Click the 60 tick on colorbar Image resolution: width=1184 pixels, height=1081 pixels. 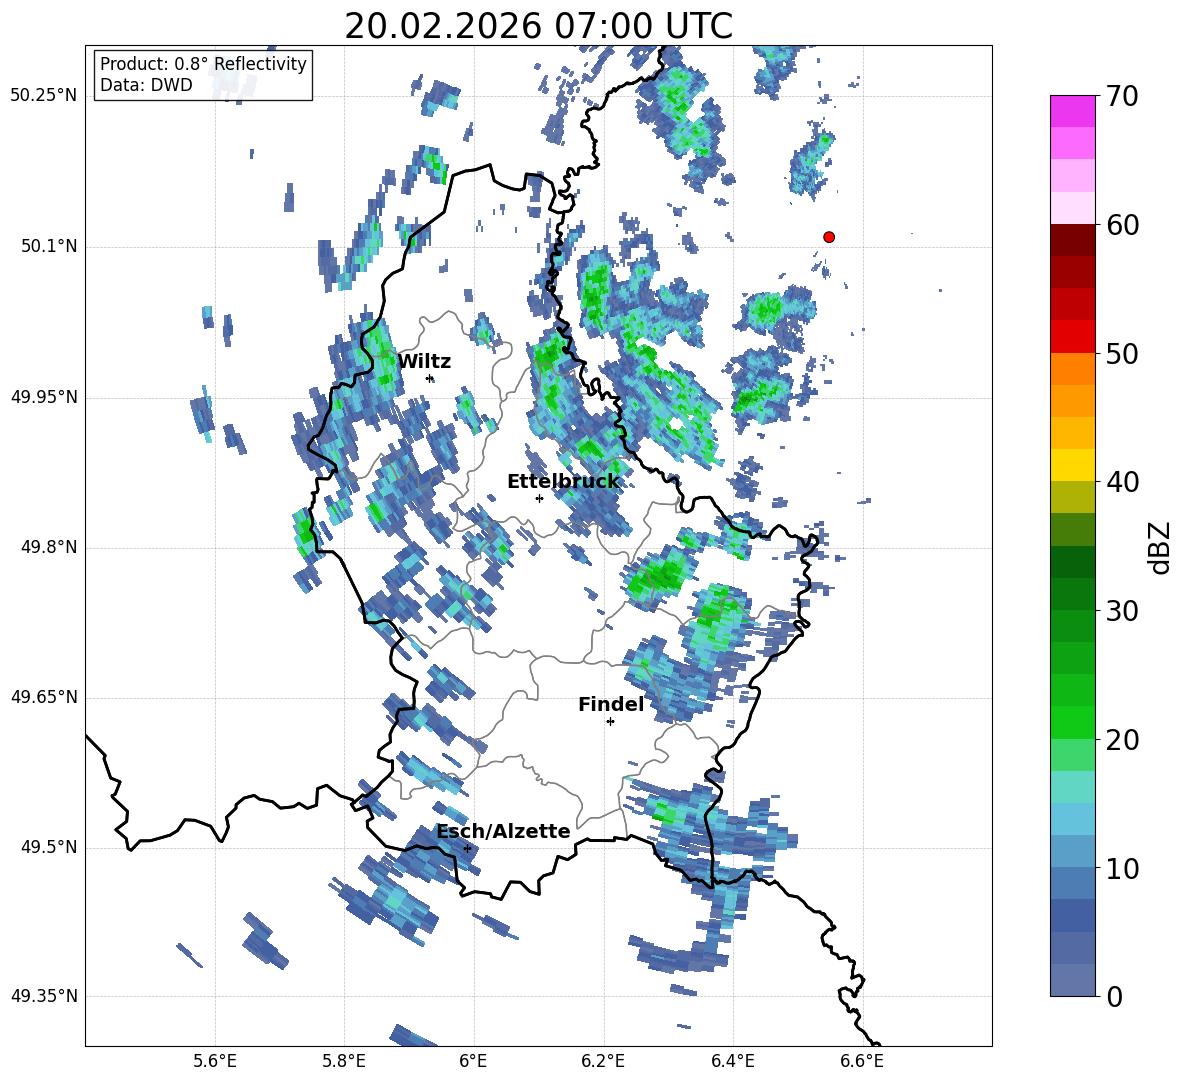(x=1121, y=225)
